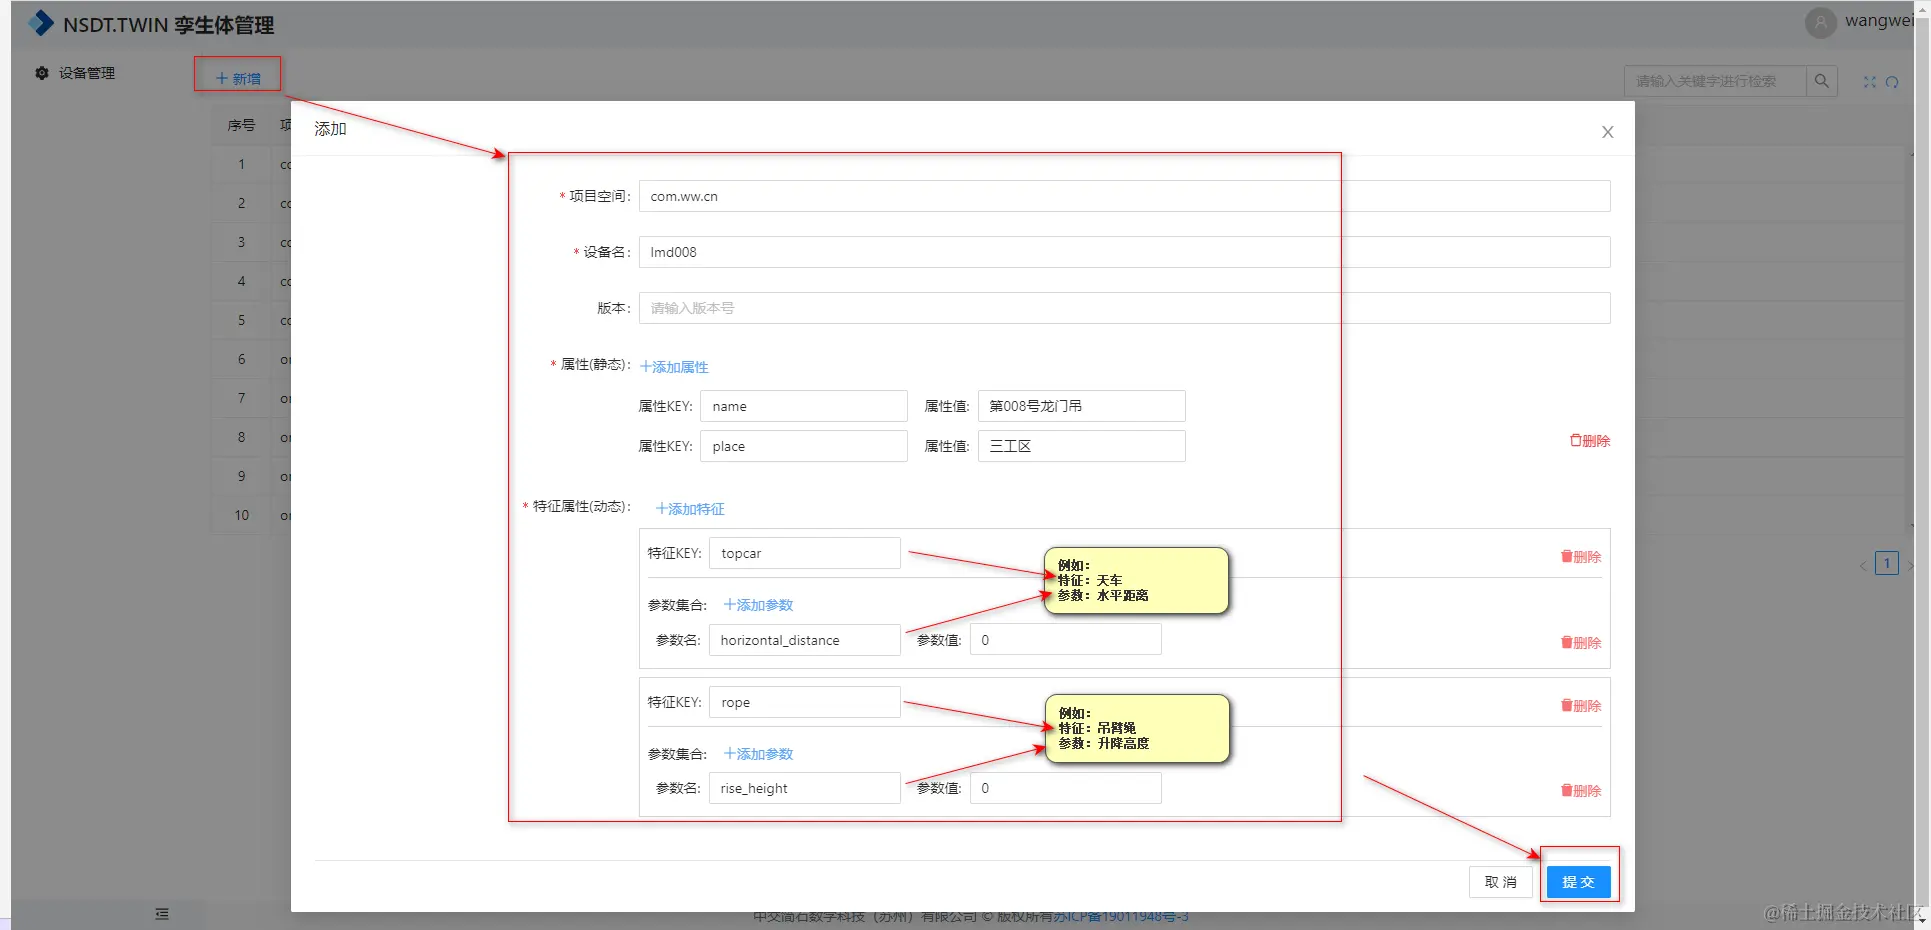Click the 新增 add button

tap(238, 78)
